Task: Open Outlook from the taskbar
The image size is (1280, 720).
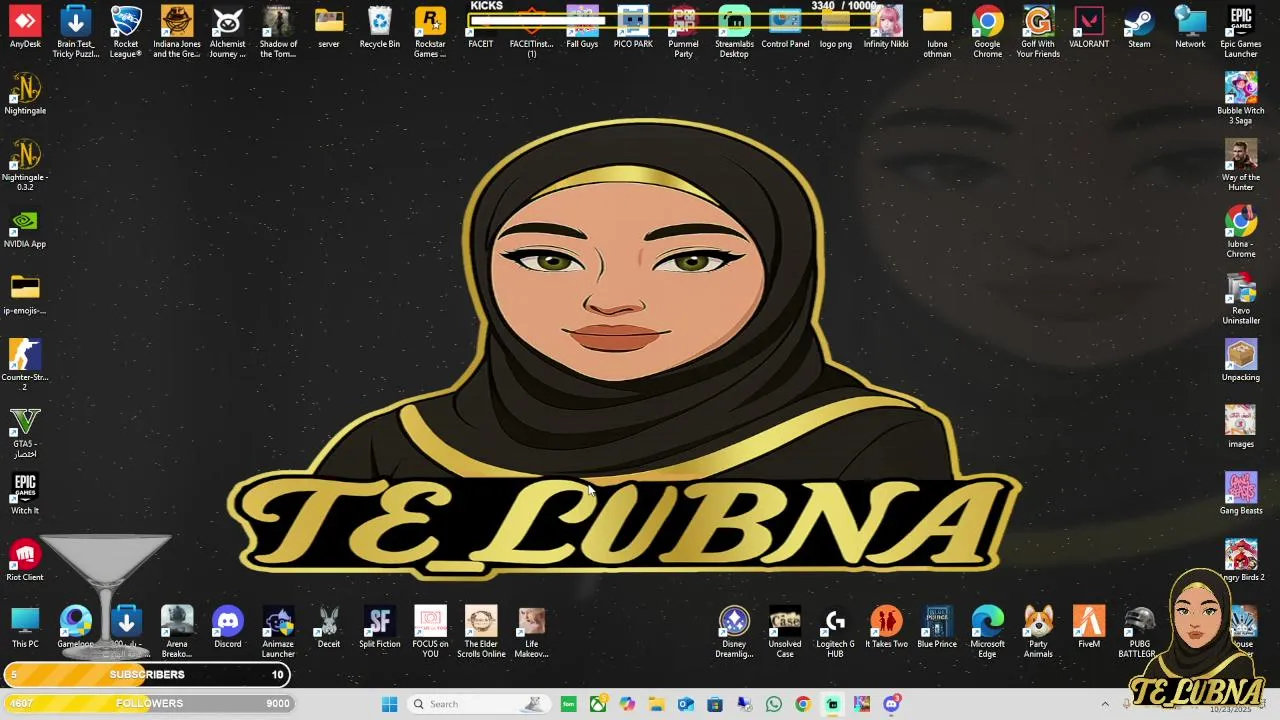Action: pyautogui.click(x=685, y=704)
